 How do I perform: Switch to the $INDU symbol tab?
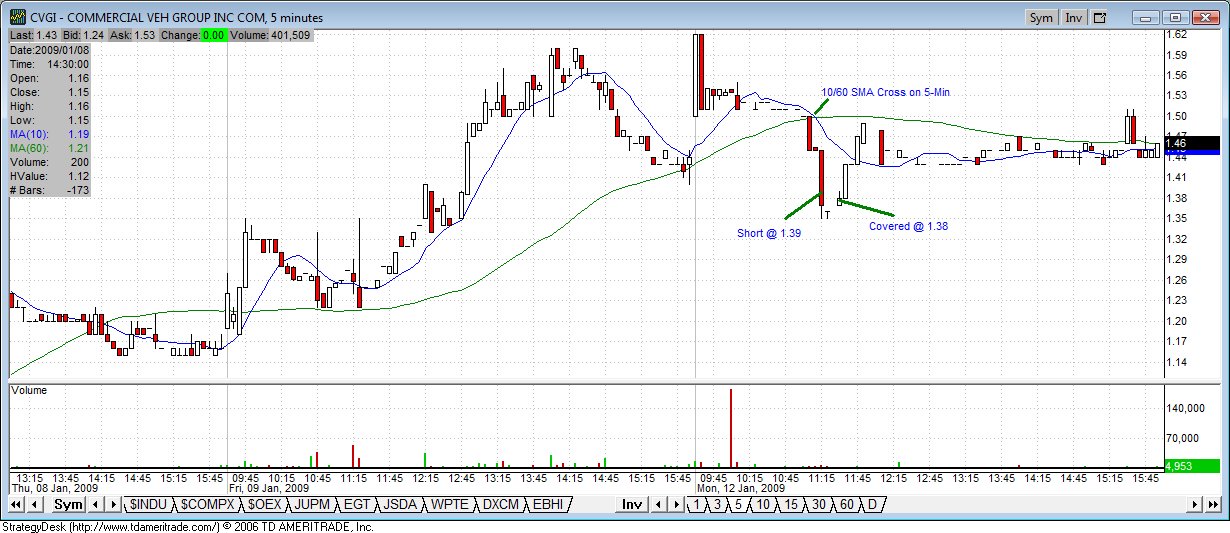click(148, 504)
